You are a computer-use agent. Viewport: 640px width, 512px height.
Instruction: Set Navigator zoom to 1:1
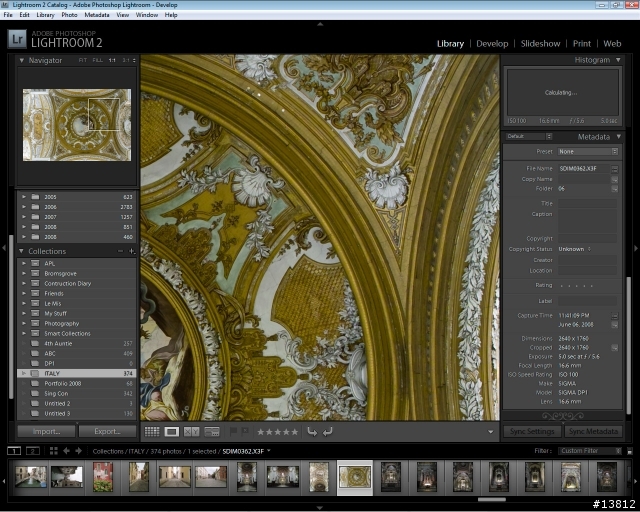[112, 60]
